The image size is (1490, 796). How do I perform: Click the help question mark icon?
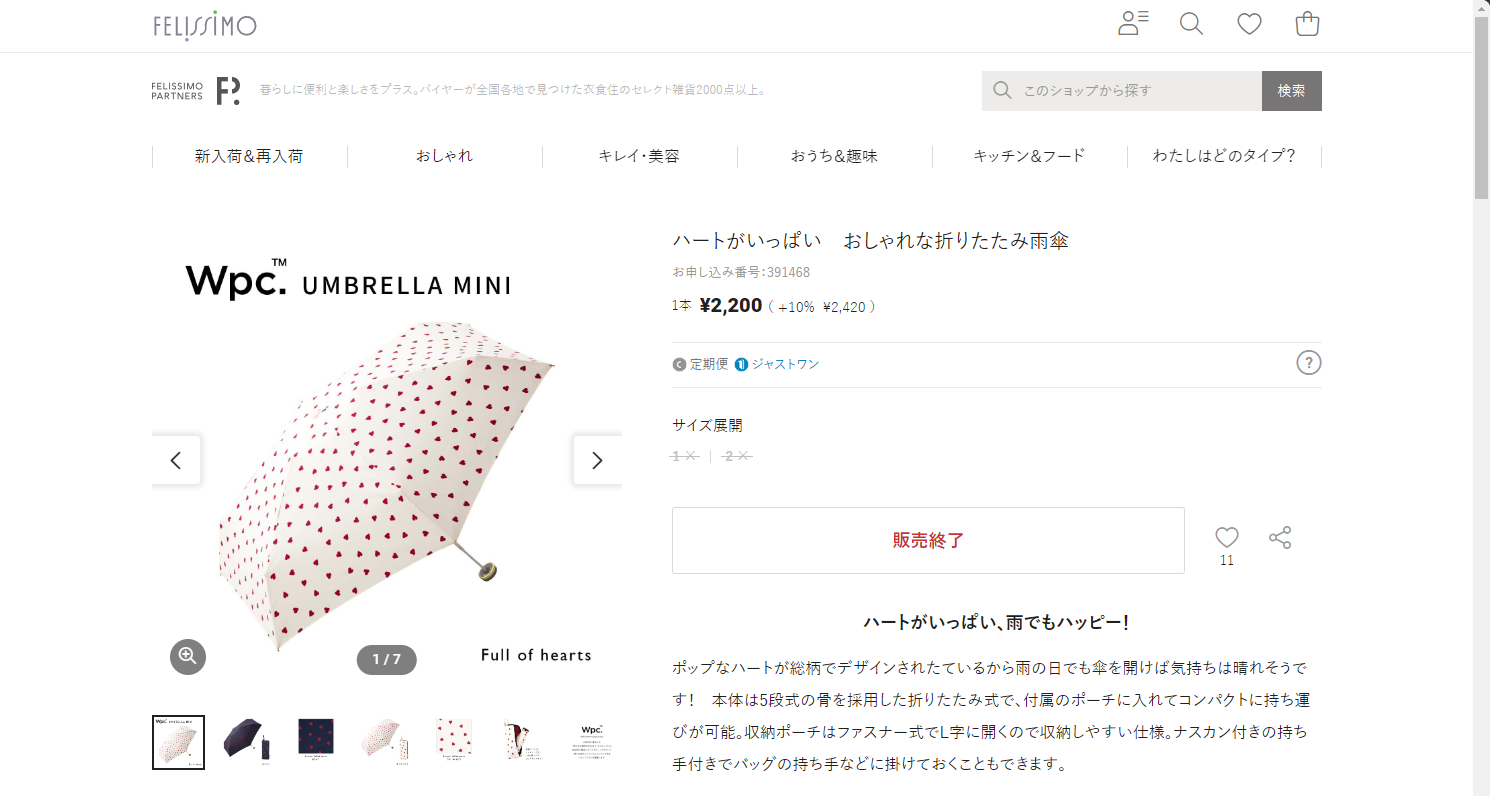(1309, 363)
